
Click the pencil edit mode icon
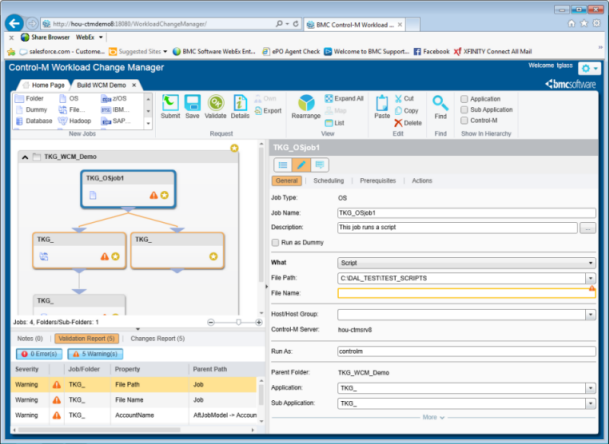pyautogui.click(x=301, y=165)
